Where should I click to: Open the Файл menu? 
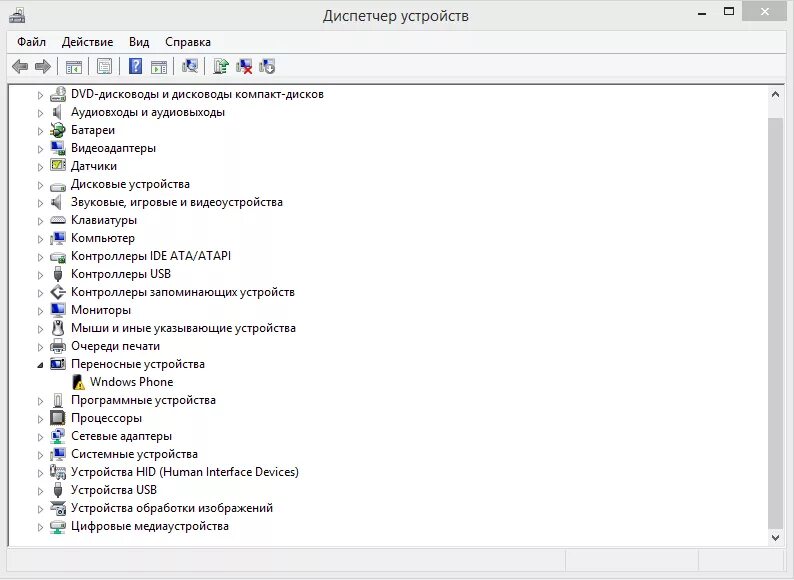tap(31, 42)
